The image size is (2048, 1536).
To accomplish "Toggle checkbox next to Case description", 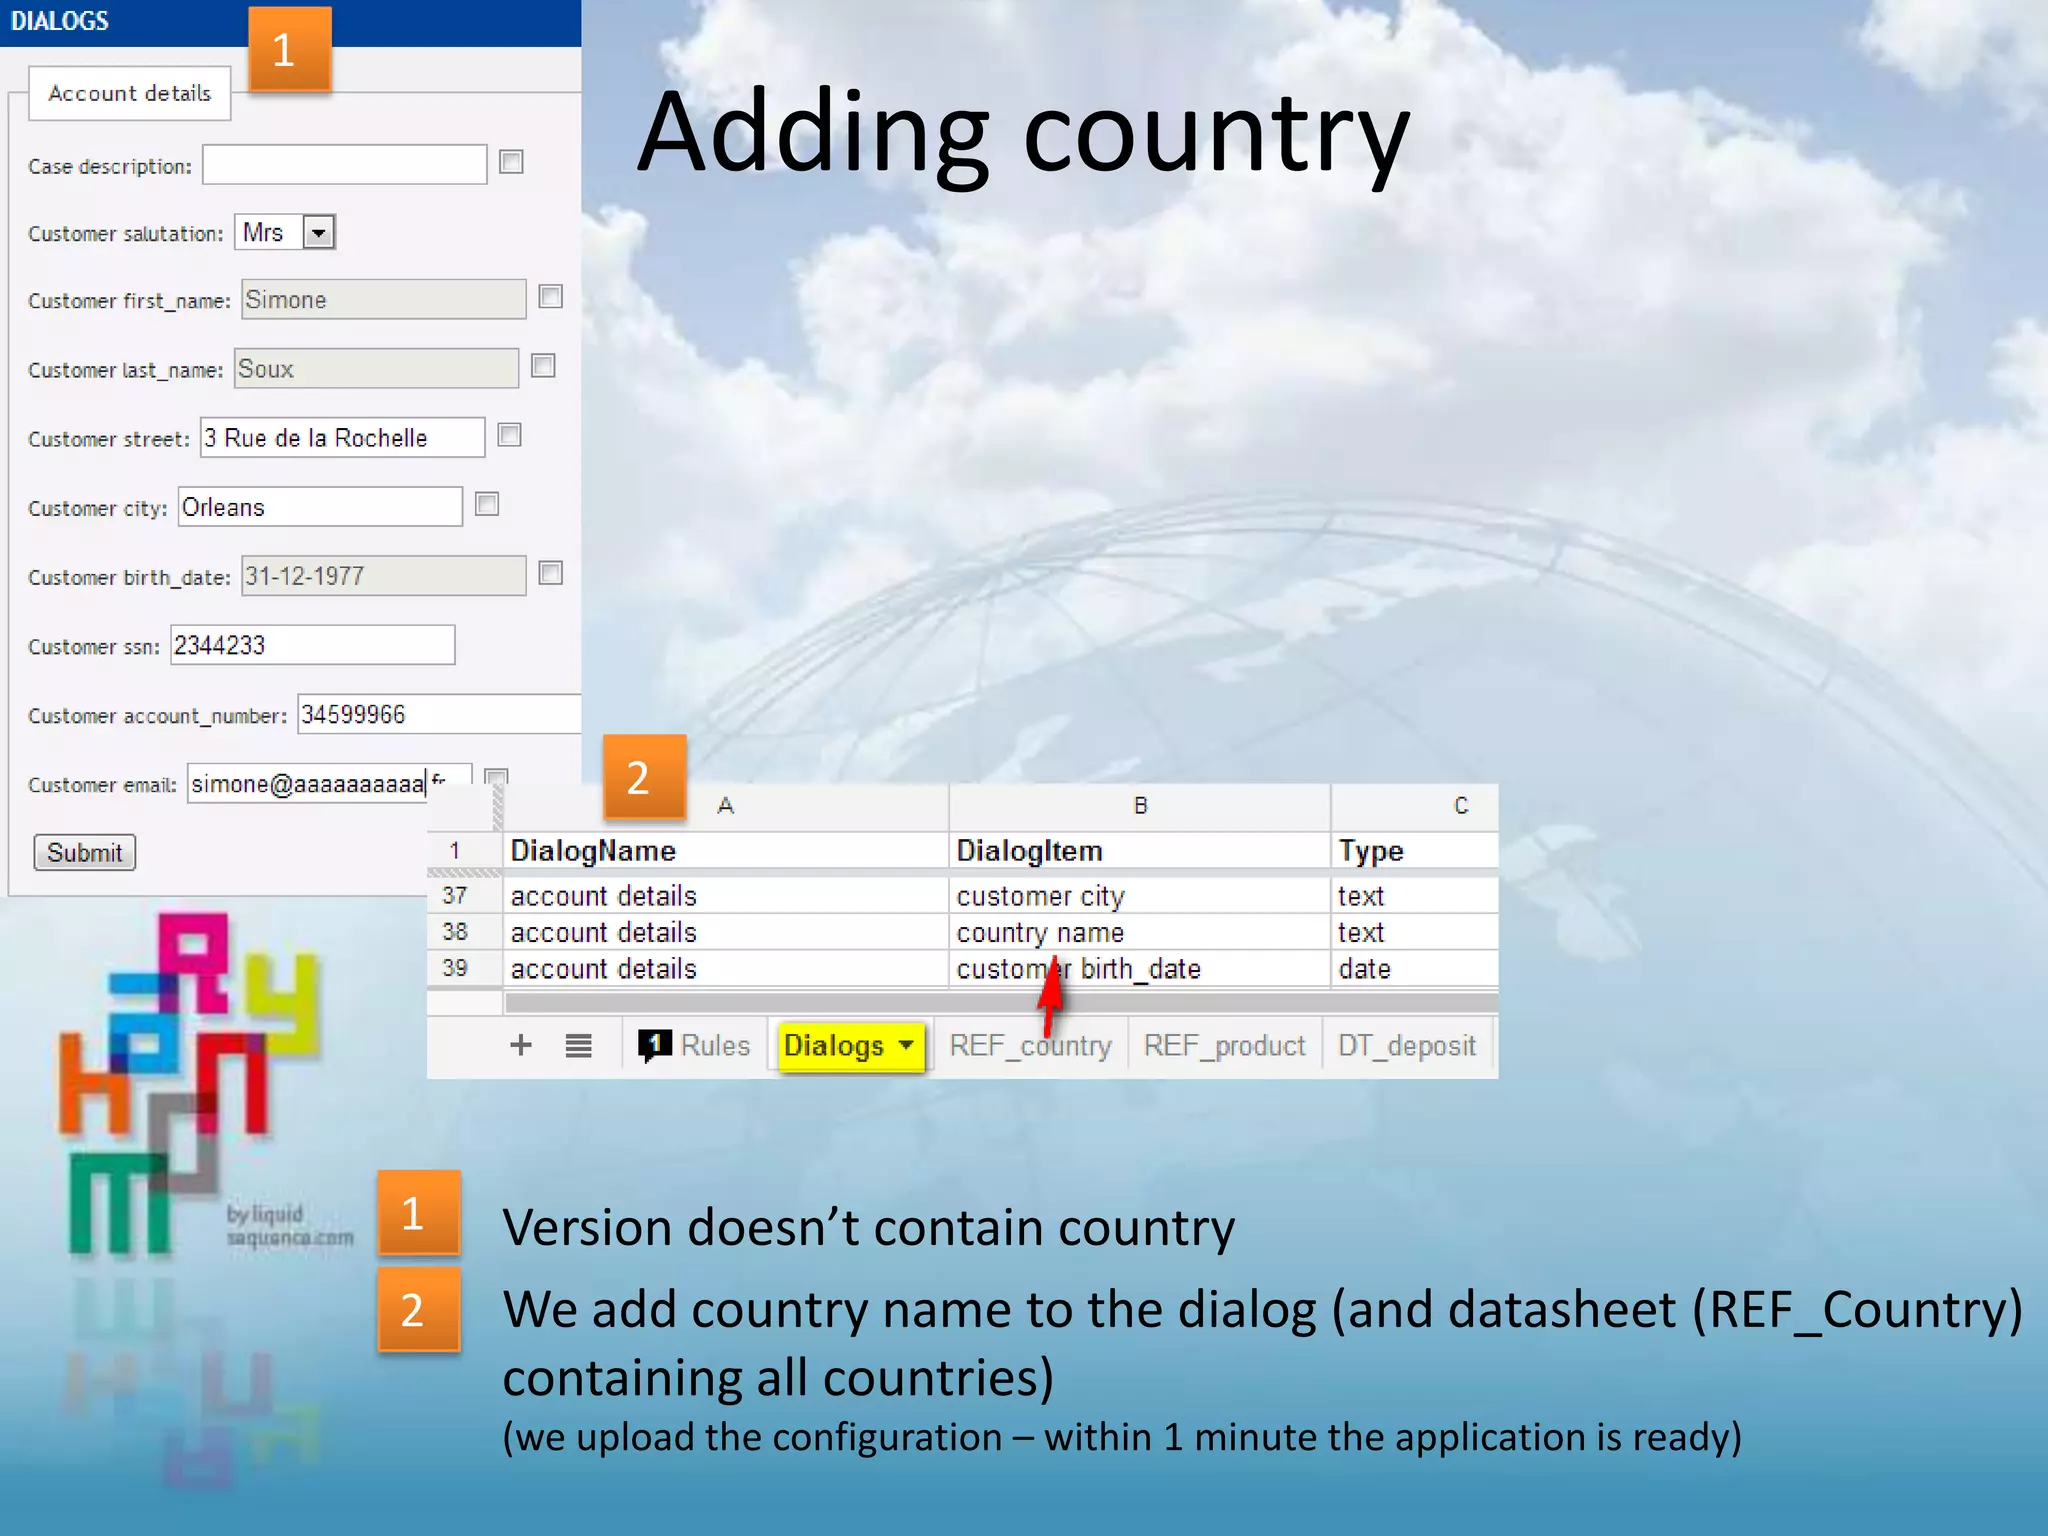I will click(x=511, y=162).
